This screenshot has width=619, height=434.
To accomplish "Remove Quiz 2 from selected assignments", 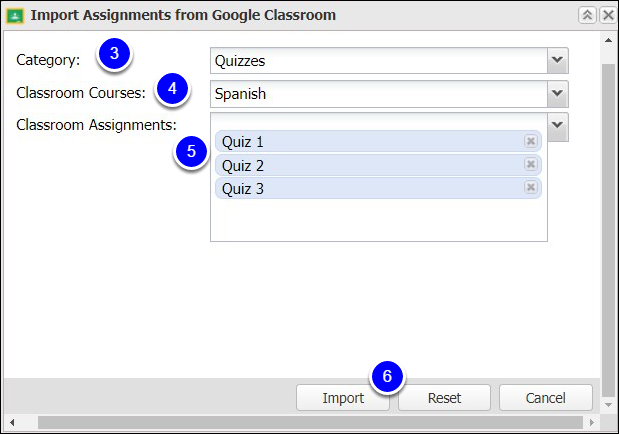I will click(x=531, y=164).
